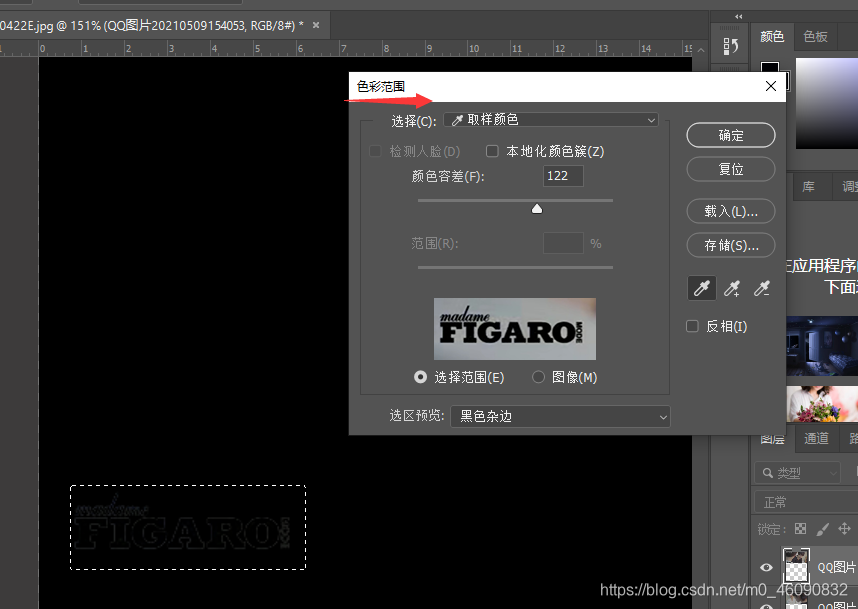Click the lock transparent pixels icon

coord(800,529)
